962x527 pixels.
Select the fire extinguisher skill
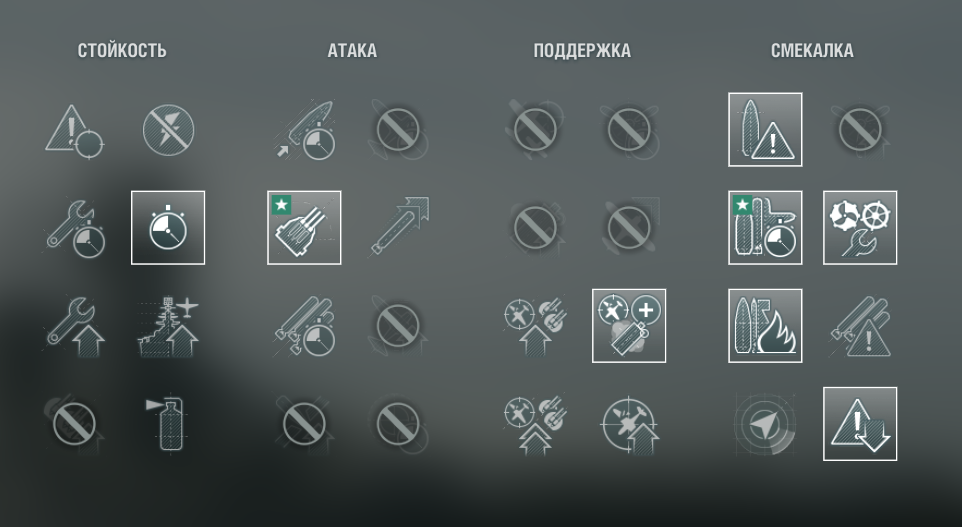(x=168, y=424)
